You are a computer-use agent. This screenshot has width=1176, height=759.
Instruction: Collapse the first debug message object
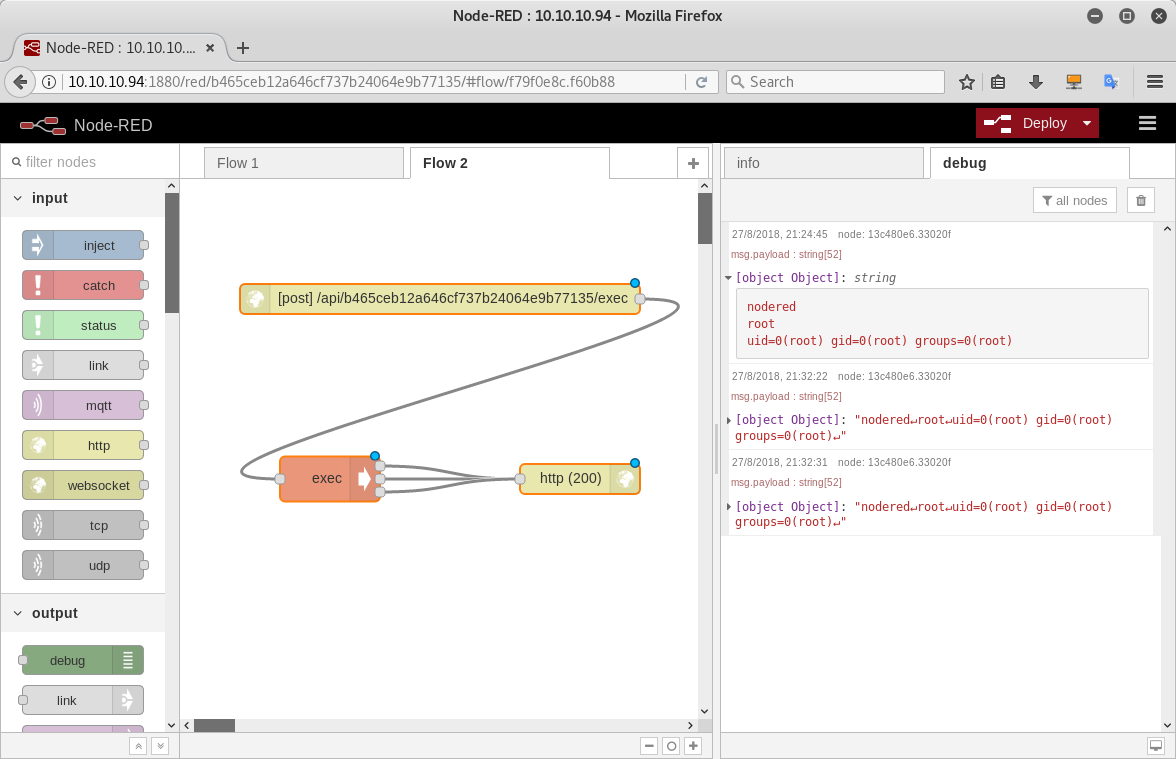[x=728, y=278]
